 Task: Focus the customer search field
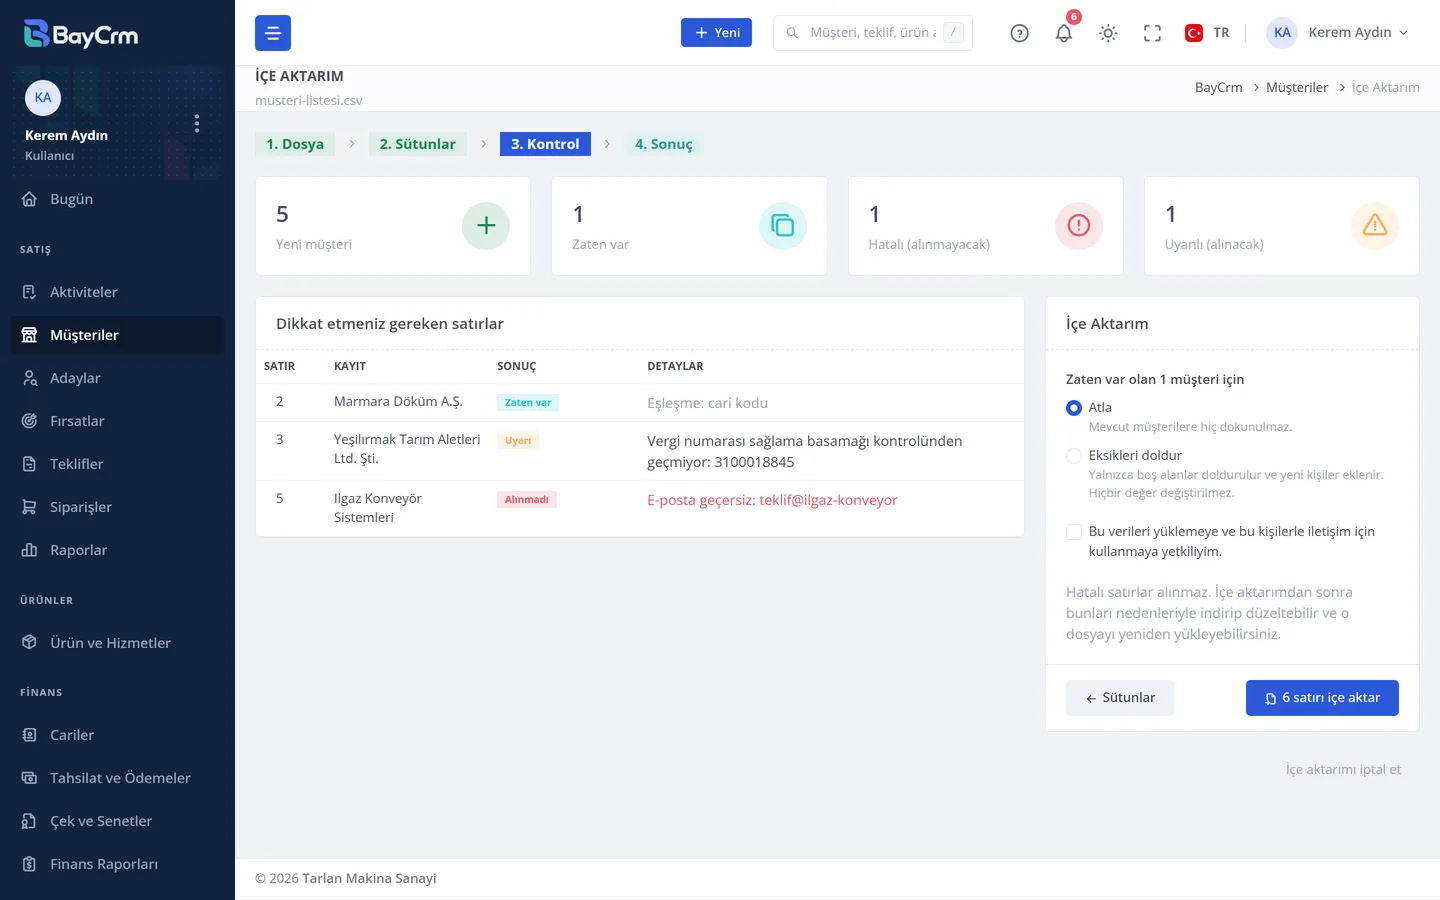tap(873, 33)
